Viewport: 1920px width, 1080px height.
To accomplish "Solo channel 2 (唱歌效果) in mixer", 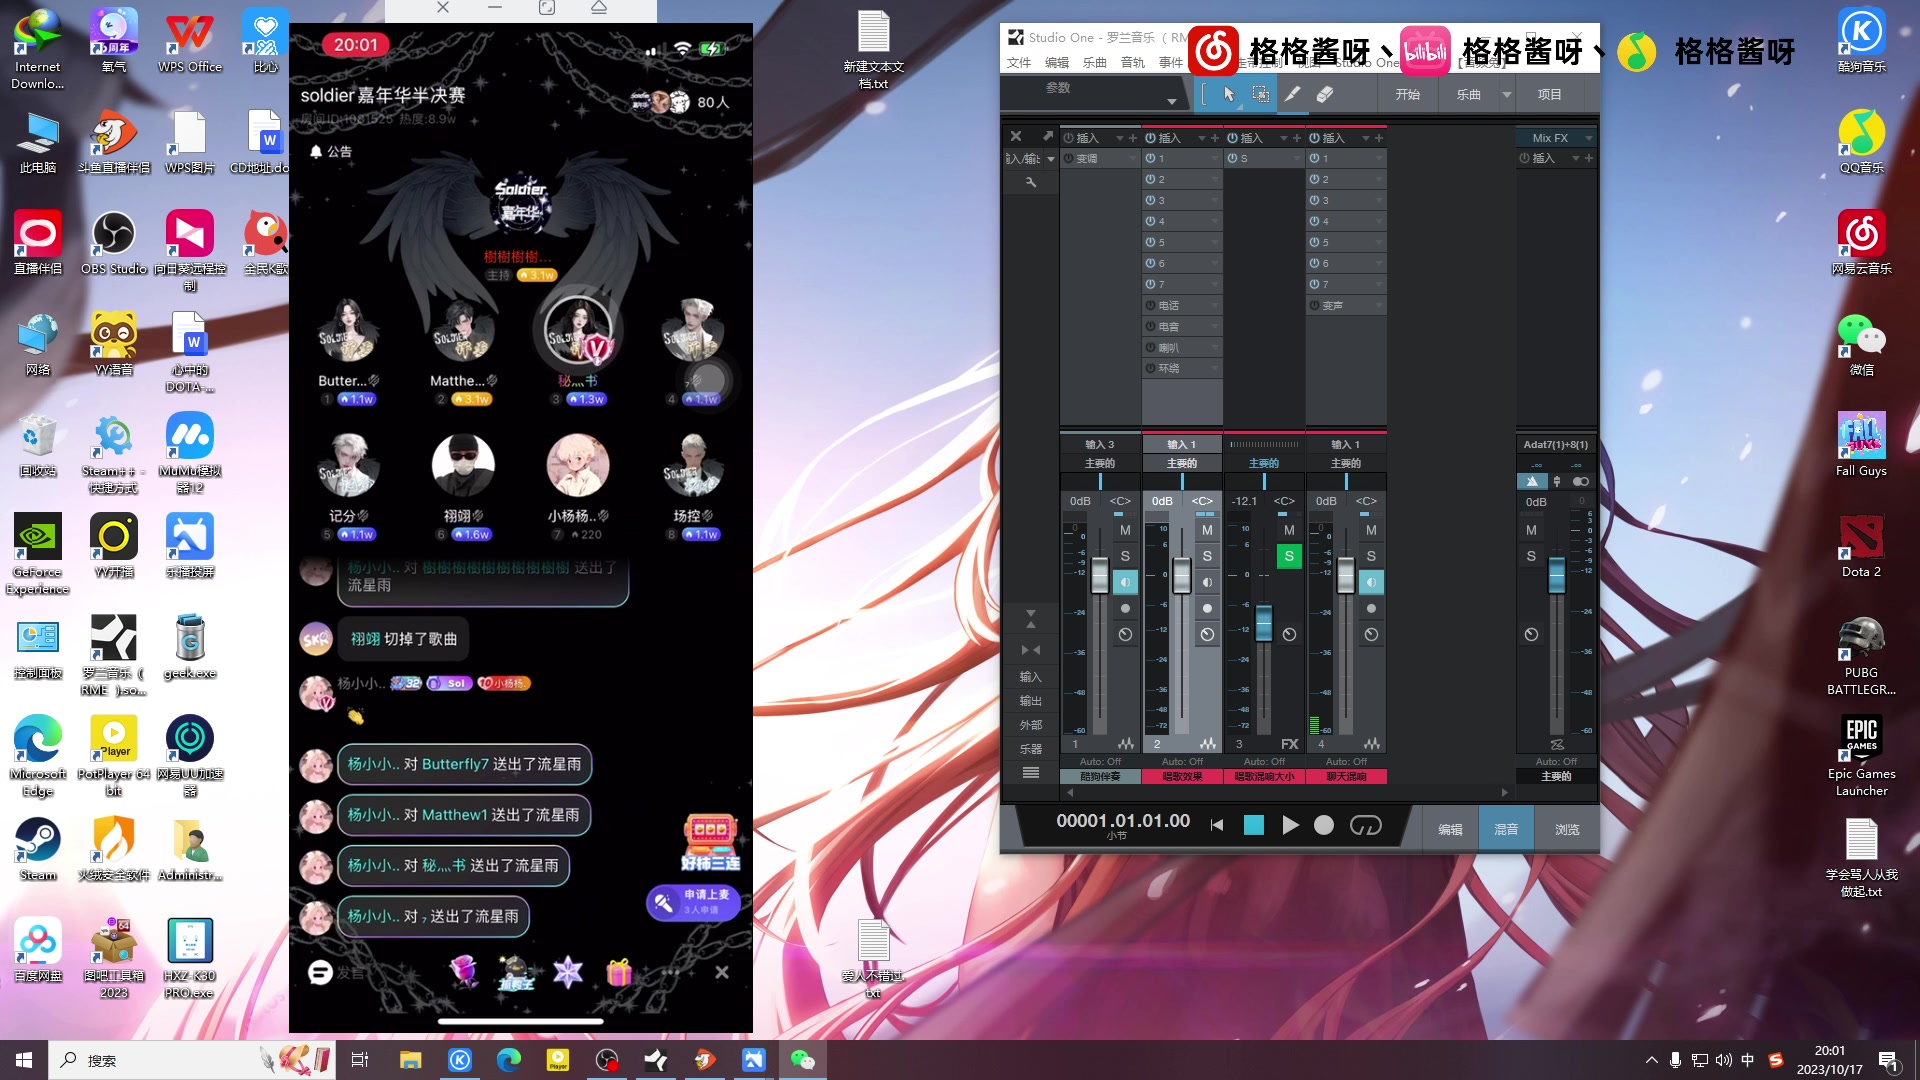I will pyautogui.click(x=1207, y=556).
